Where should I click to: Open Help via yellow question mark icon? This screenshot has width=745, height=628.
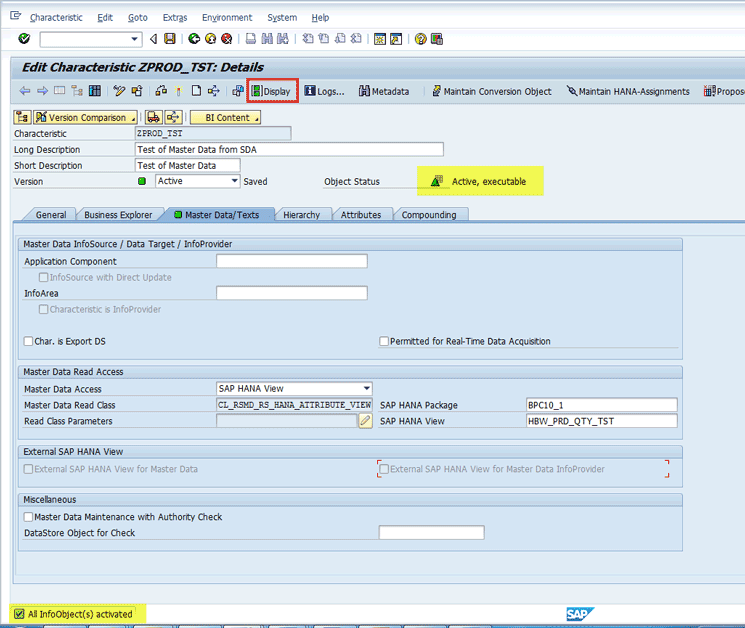pyautogui.click(x=421, y=39)
